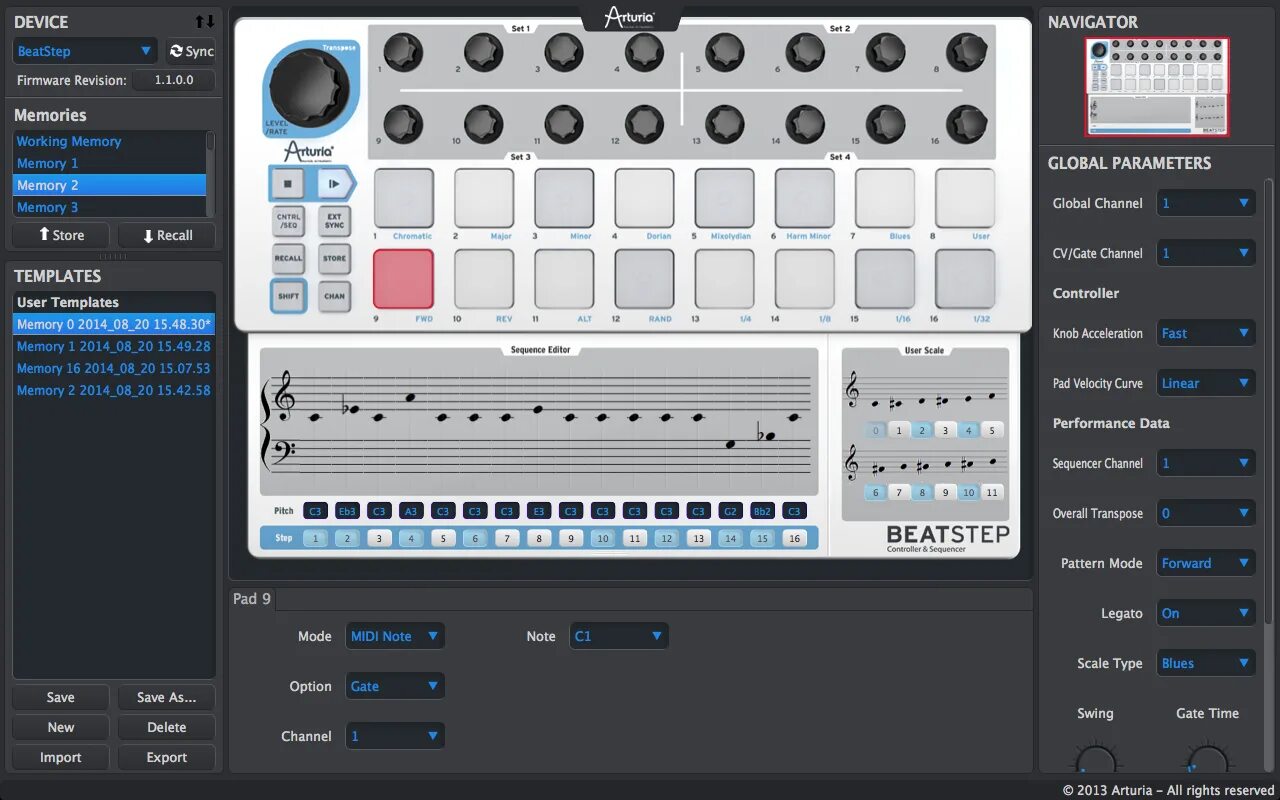Screen dimensions: 1280x800
Task: Toggle the SHIFT button
Action: 288,296
